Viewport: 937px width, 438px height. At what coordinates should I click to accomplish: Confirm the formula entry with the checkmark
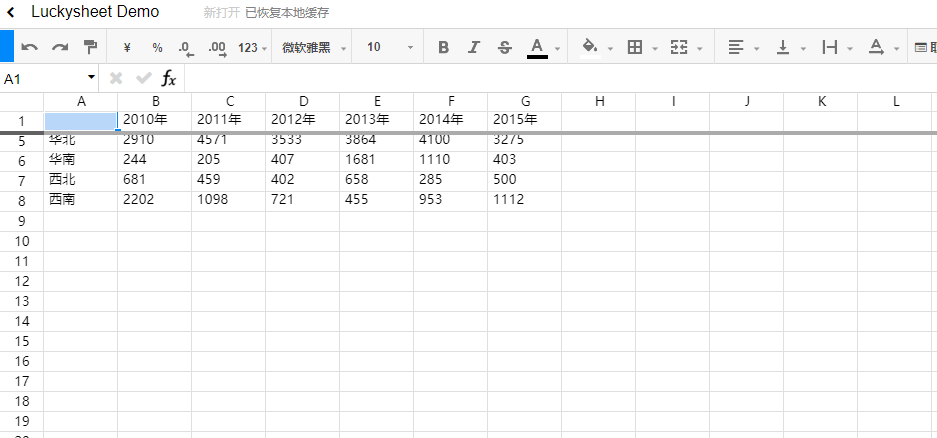143,78
